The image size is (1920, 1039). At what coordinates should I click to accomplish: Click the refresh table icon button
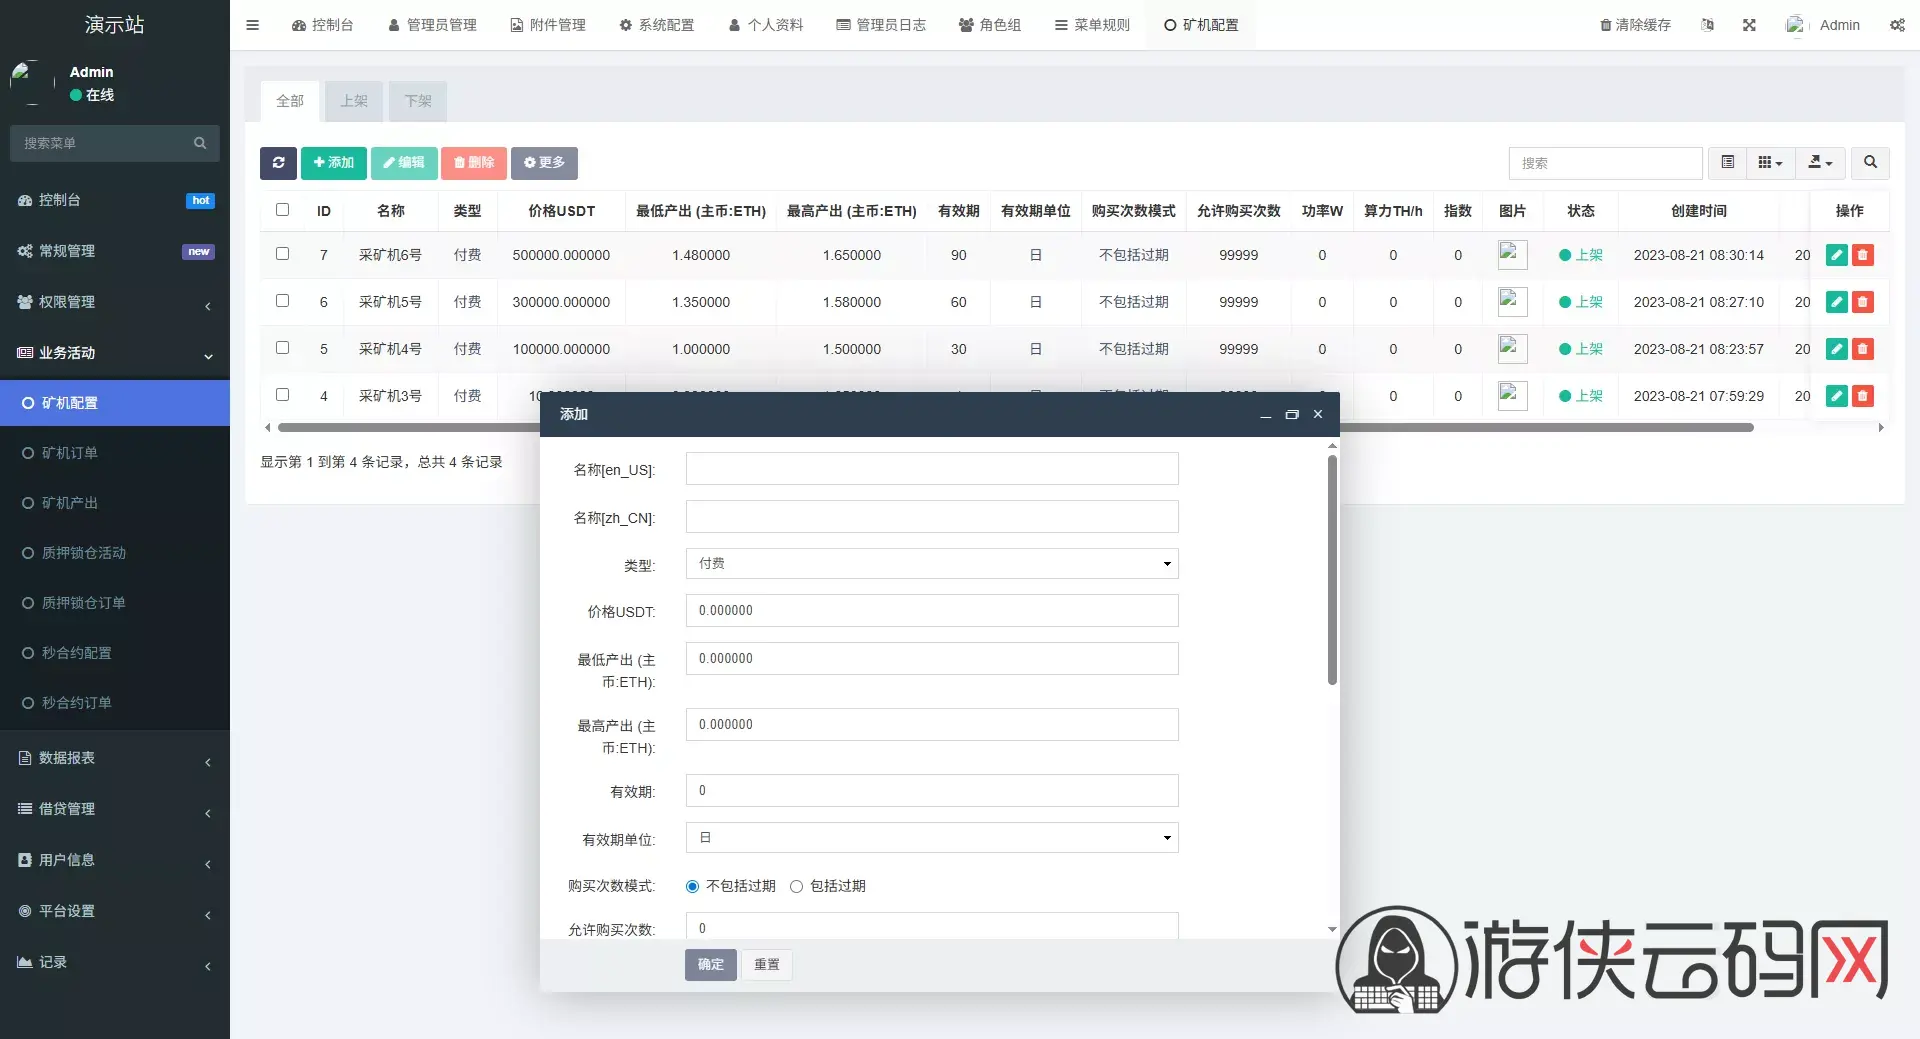[278, 163]
